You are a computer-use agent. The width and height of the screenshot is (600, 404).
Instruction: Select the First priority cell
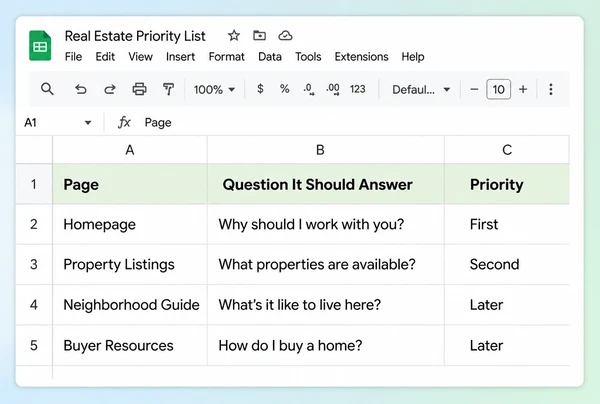tap(507, 224)
